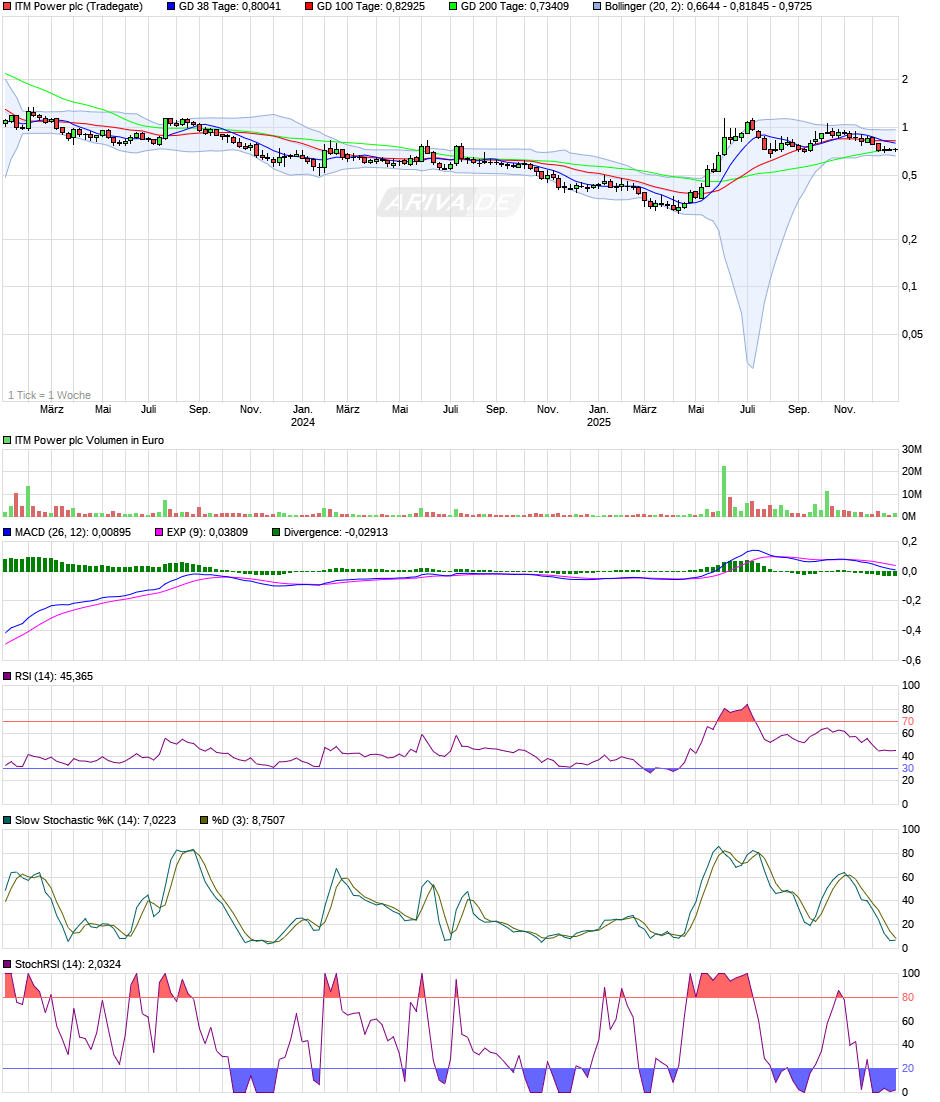This screenshot has height=1102, width=940.
Task: Click the 'ITM Power plc Volumen in Euro' label
Action: 89,440
